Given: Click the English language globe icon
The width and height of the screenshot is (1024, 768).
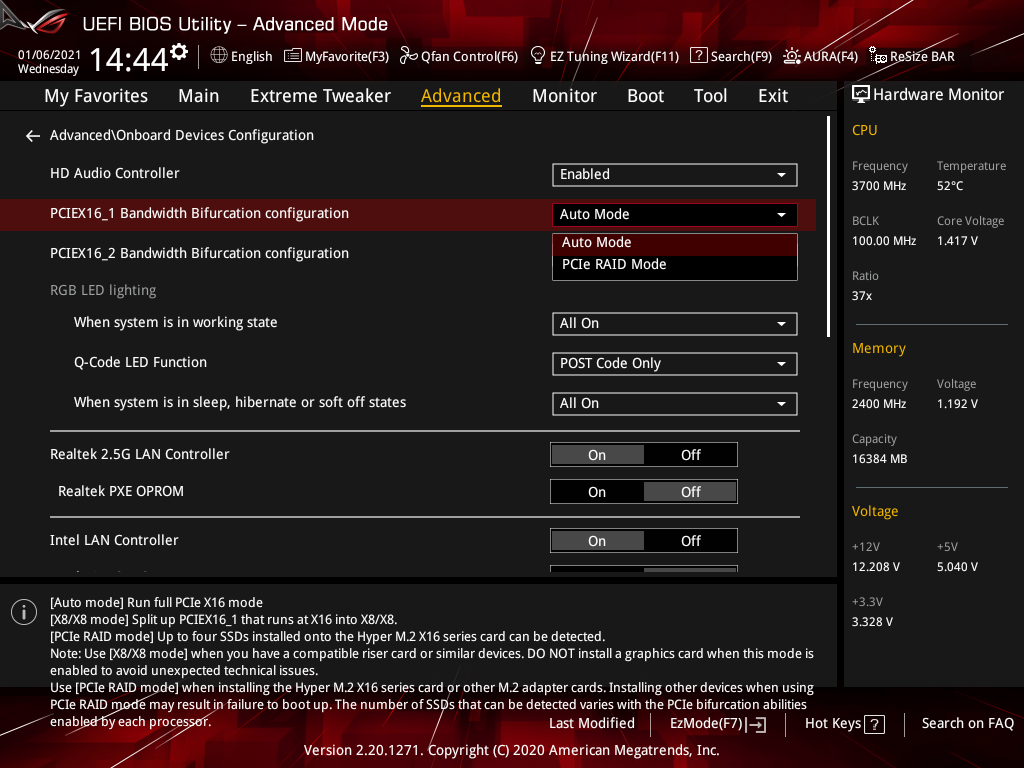Looking at the screenshot, I should coord(219,56).
